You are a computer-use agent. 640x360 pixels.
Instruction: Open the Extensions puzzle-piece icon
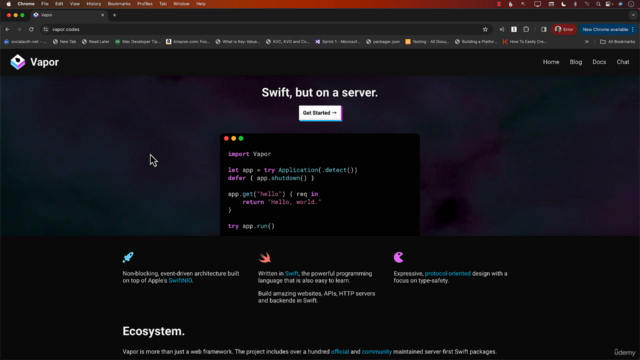[526, 29]
